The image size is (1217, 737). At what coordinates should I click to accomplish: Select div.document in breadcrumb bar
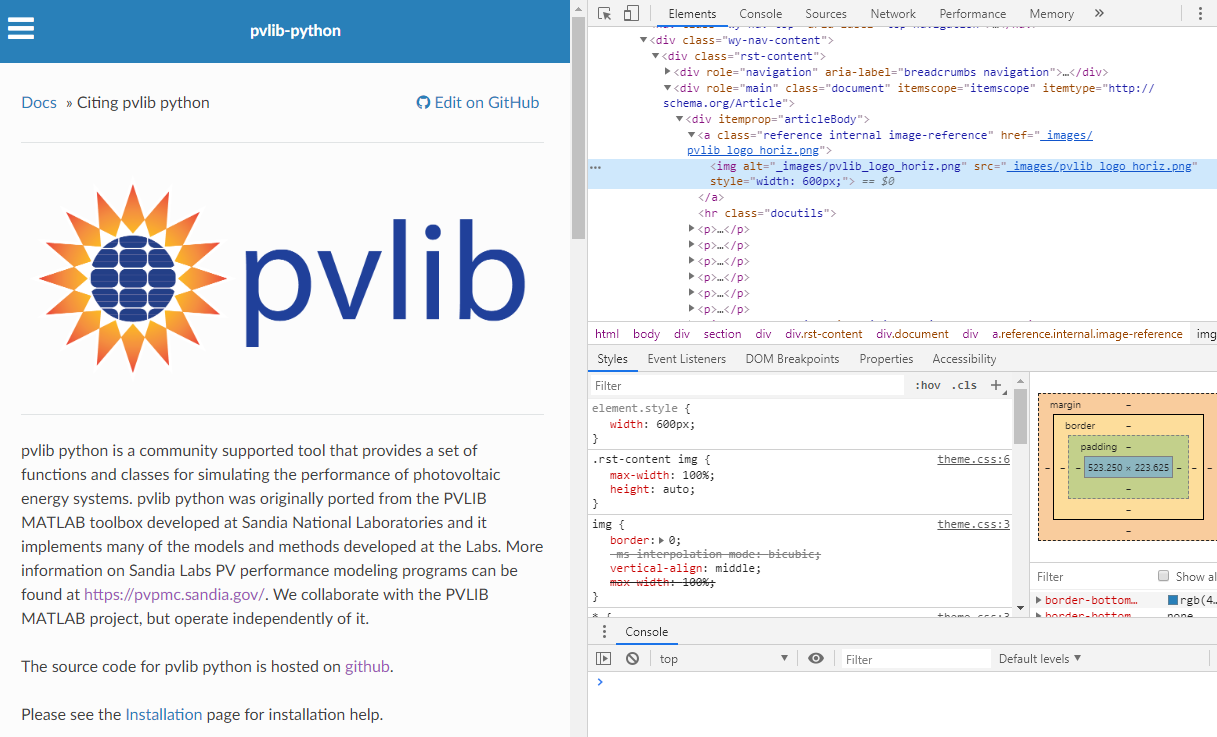(x=912, y=334)
